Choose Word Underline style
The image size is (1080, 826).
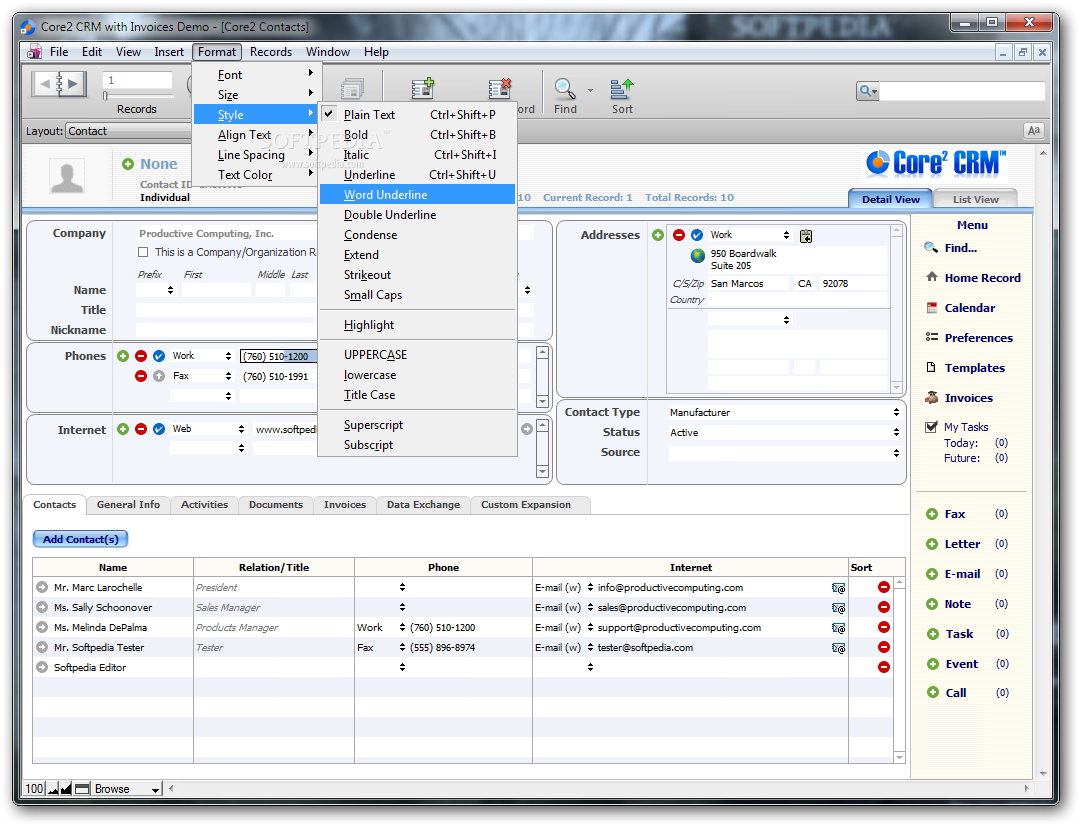pos(417,195)
